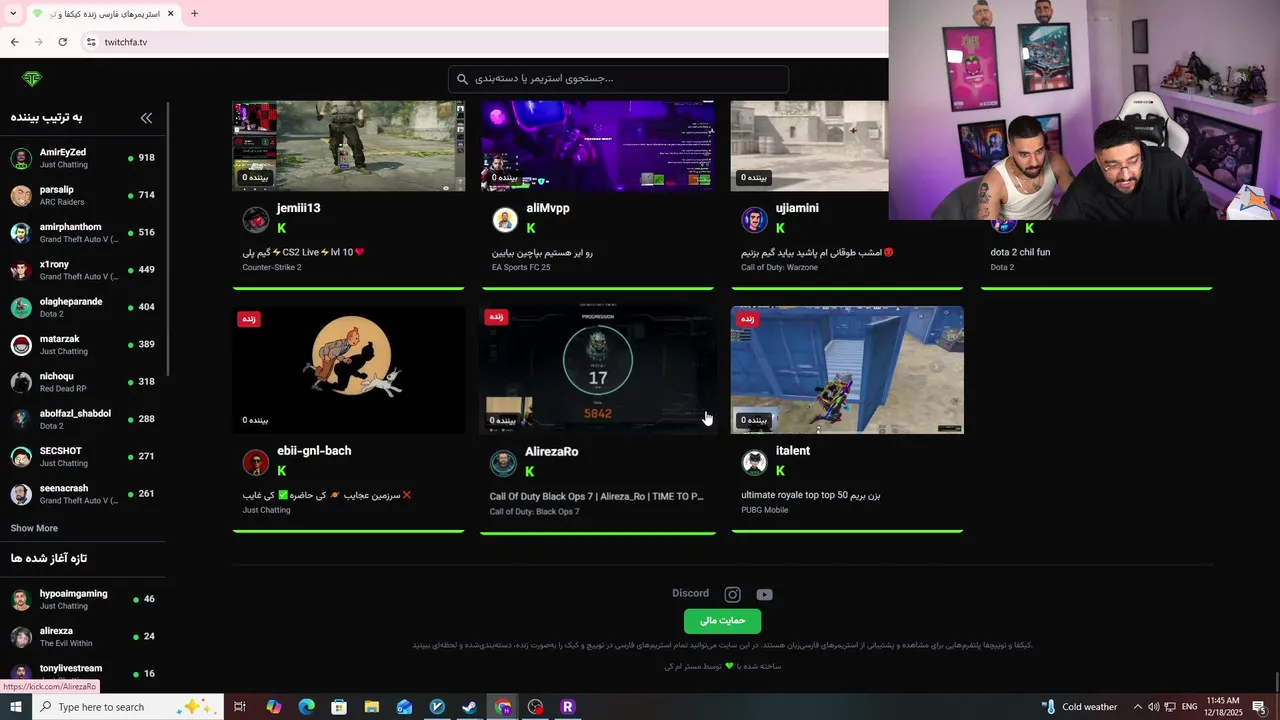Image resolution: width=1280 pixels, height=720 pixels.
Task: Open the Discord footer link
Action: pyautogui.click(x=690, y=594)
